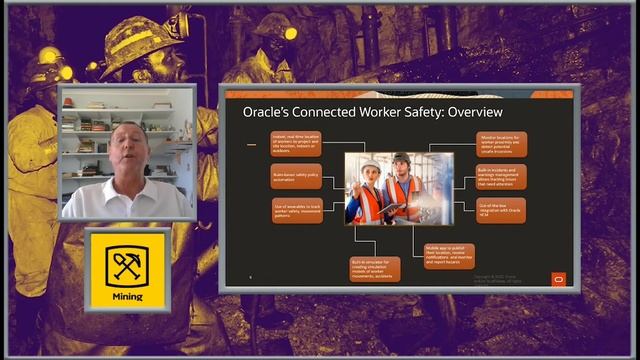Click the red Oracle logo on slide
The height and width of the screenshot is (360, 640).
(x=558, y=280)
